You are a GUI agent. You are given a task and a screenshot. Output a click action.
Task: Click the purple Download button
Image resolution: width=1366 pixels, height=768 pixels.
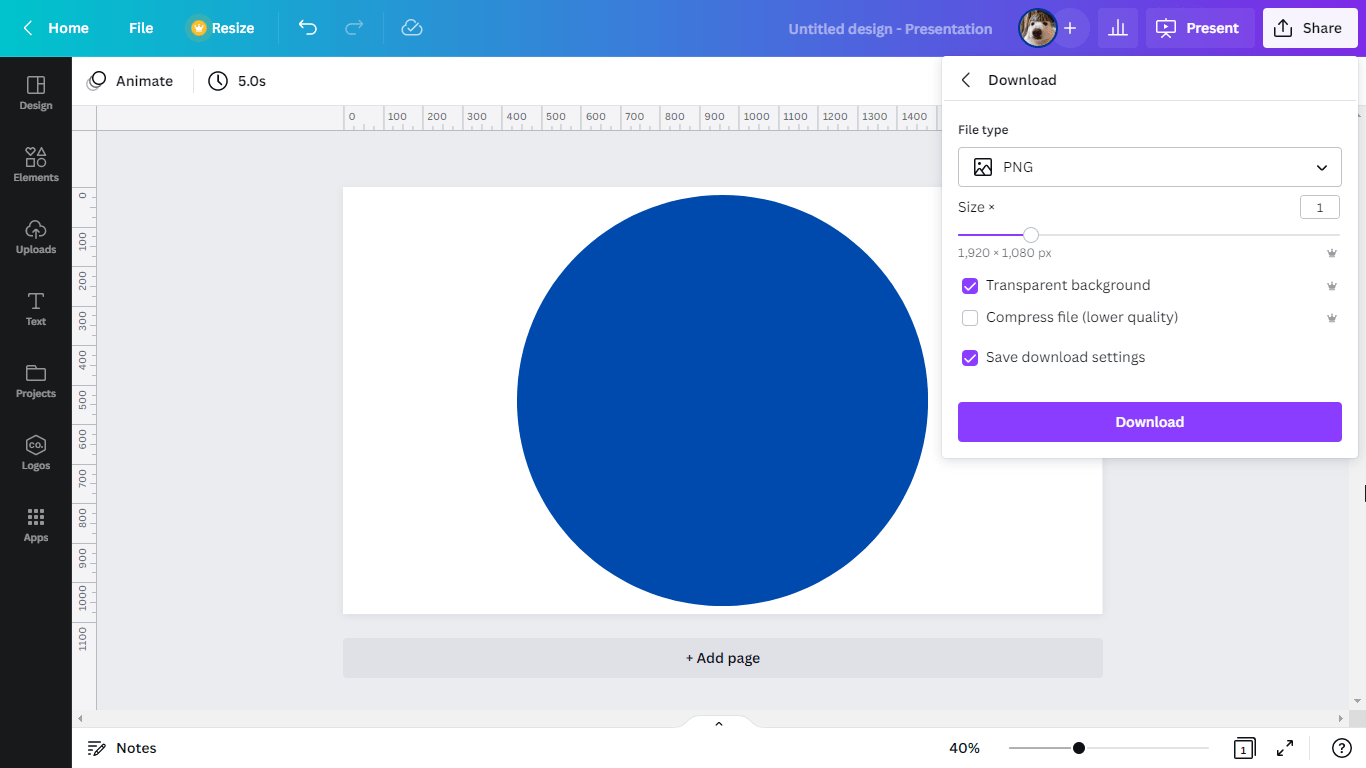point(1148,421)
